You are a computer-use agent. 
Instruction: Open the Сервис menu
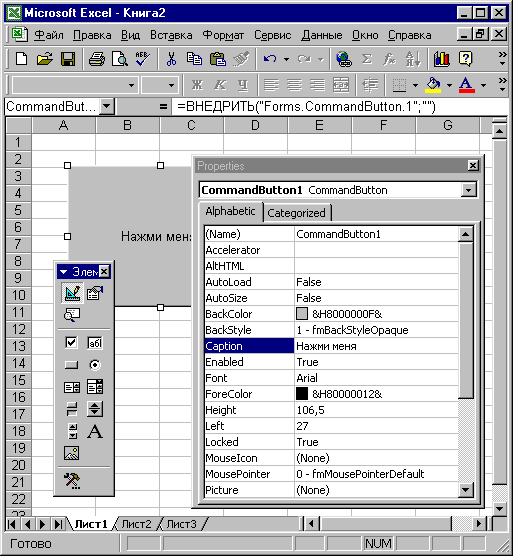[x=272, y=35]
